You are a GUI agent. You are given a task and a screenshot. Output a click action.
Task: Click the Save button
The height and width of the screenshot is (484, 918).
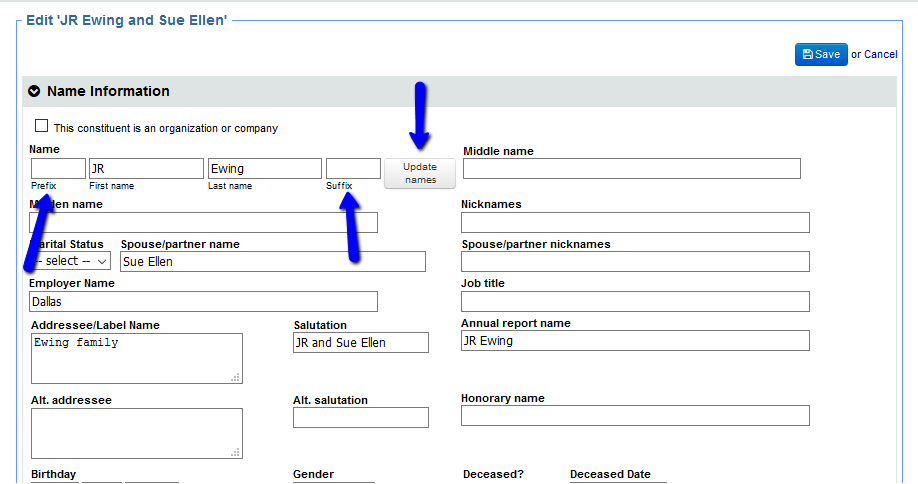(821, 54)
